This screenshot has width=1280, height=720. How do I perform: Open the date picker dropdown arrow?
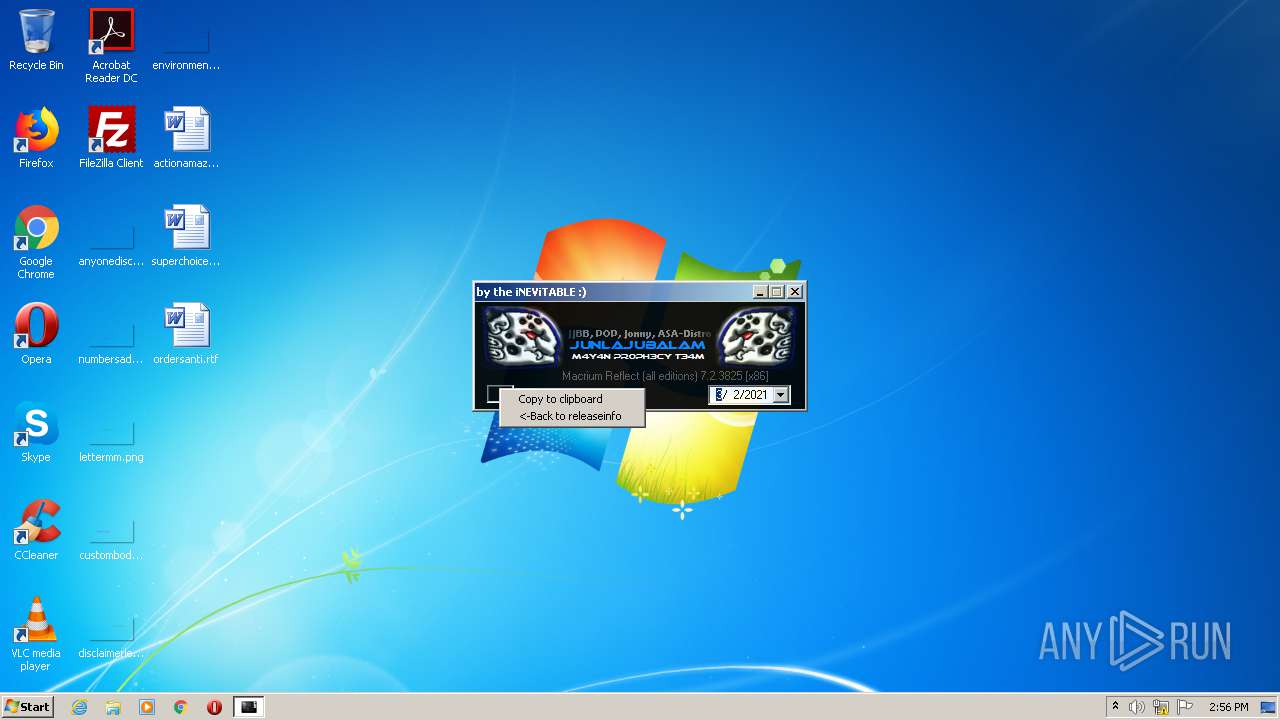coord(781,395)
